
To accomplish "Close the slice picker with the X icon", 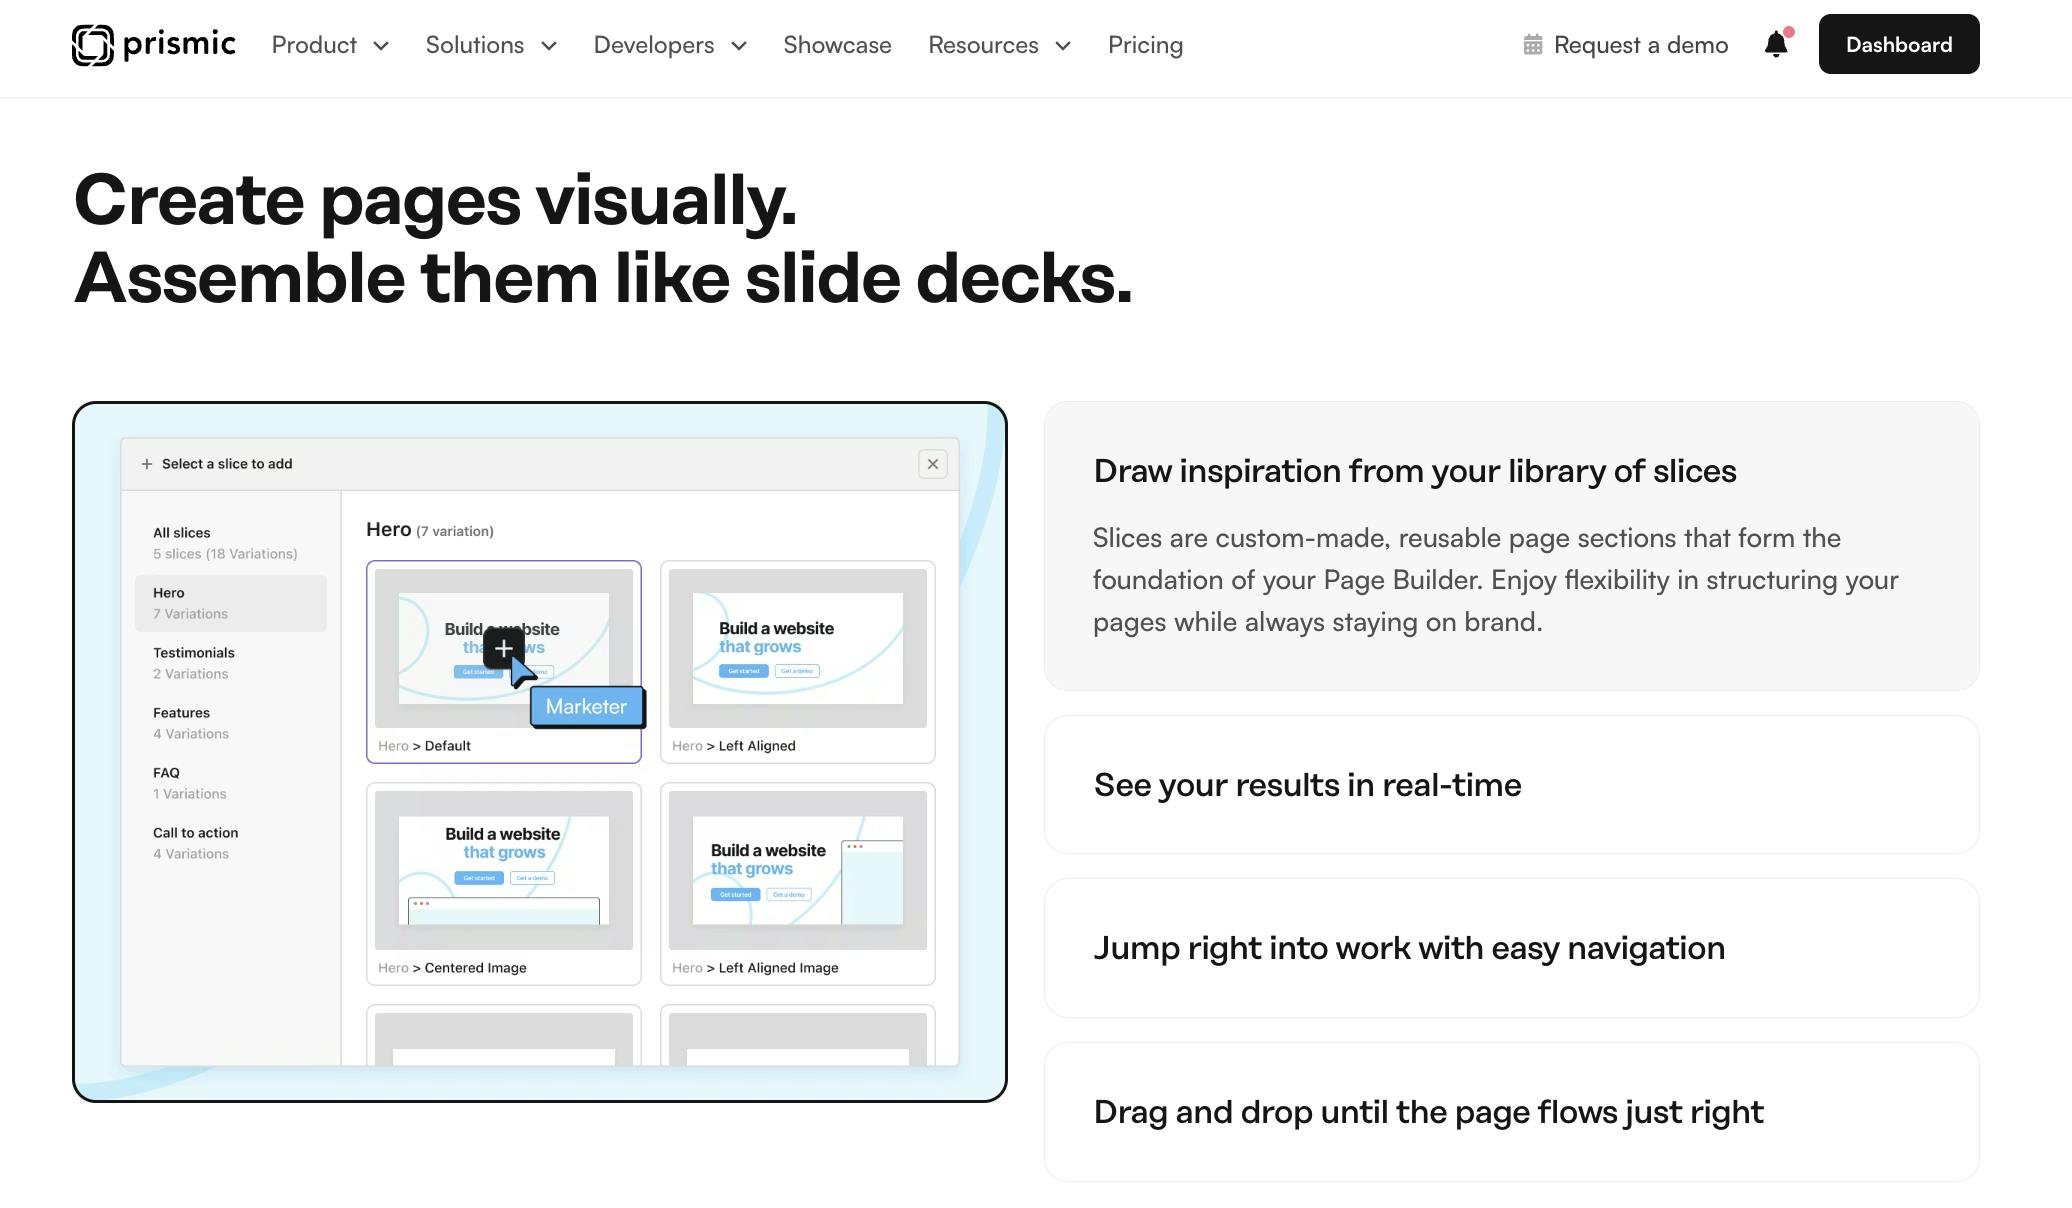I will coord(932,463).
